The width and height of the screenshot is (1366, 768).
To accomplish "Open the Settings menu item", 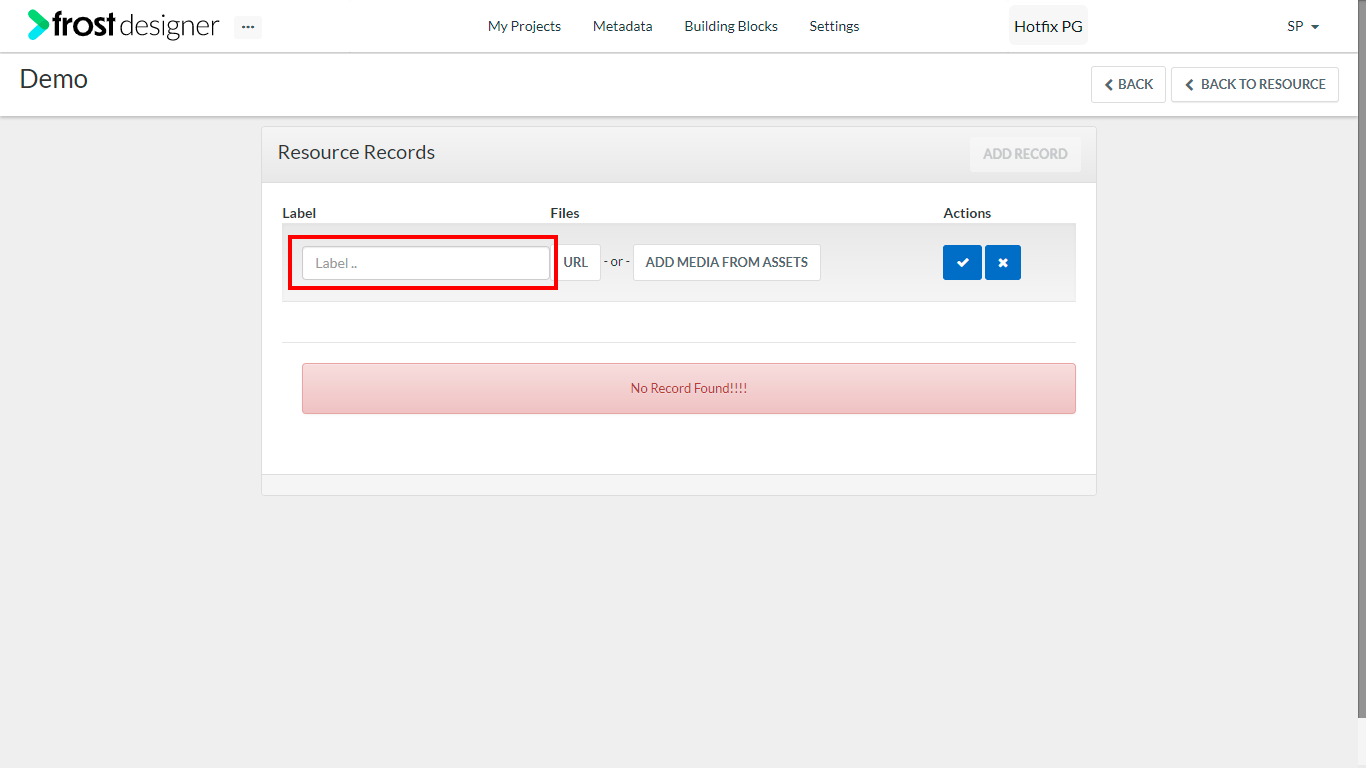I will [834, 26].
